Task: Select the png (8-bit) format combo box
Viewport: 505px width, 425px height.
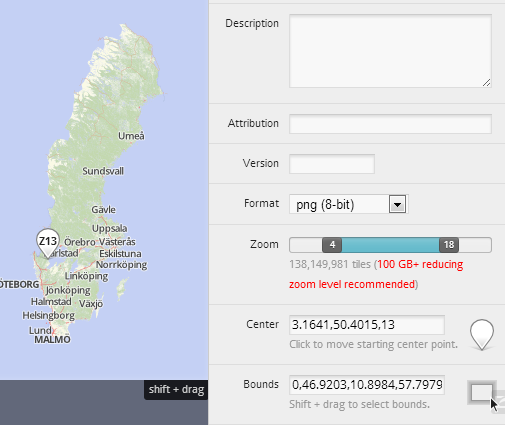Action: click(x=348, y=204)
